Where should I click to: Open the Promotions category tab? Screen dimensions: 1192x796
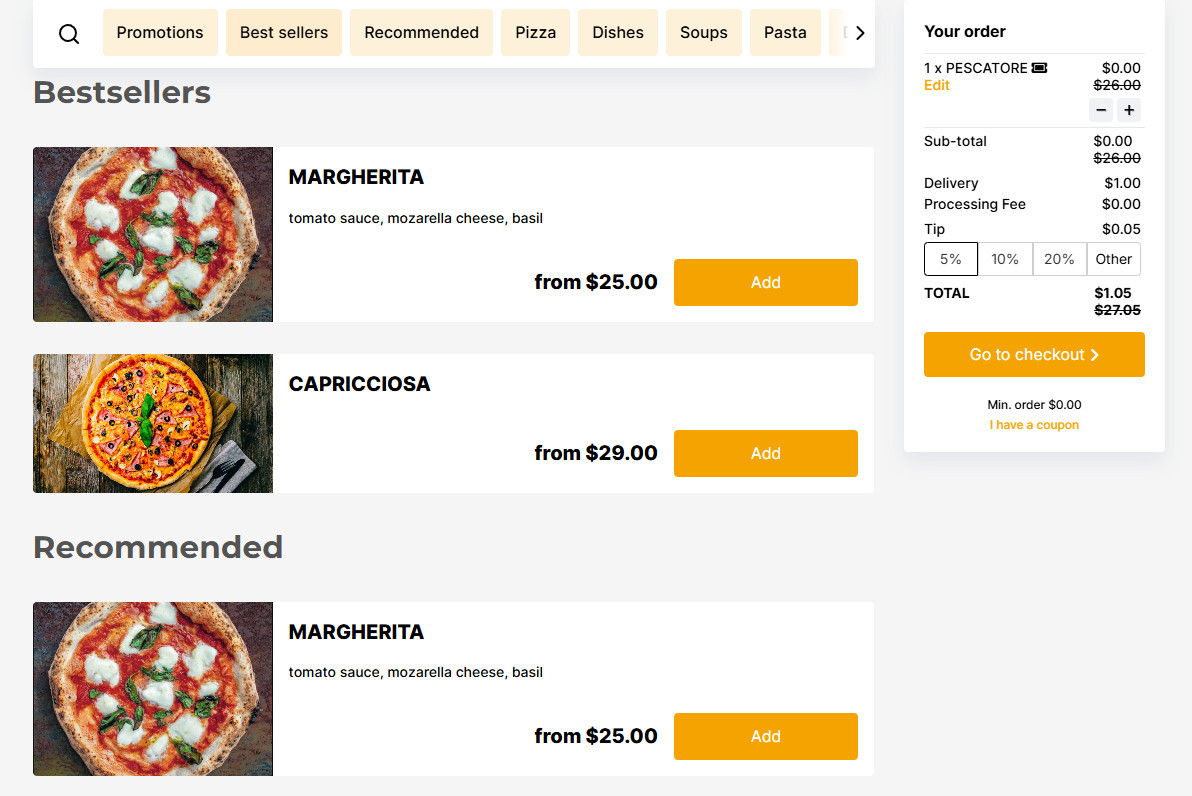click(160, 33)
